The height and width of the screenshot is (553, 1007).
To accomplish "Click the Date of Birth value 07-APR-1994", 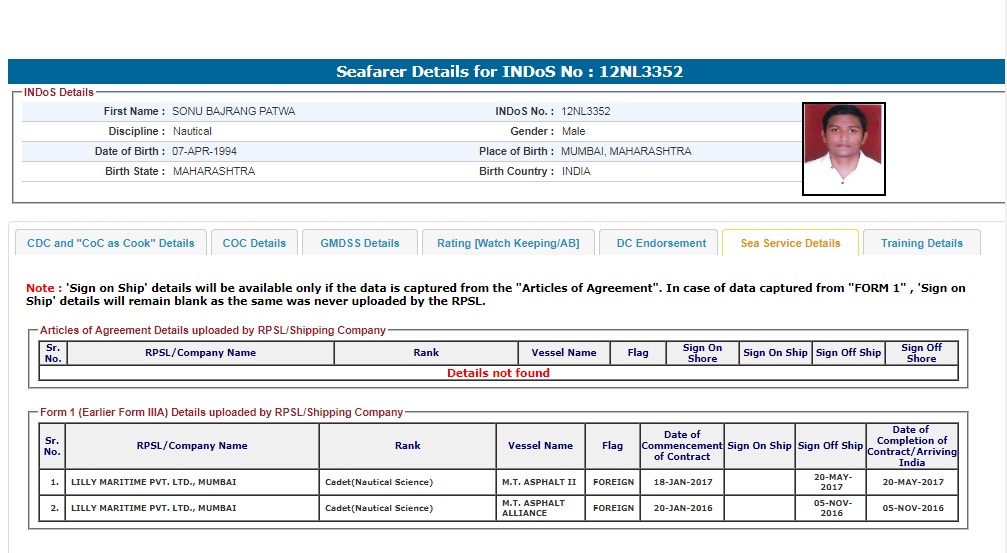I will (x=205, y=151).
